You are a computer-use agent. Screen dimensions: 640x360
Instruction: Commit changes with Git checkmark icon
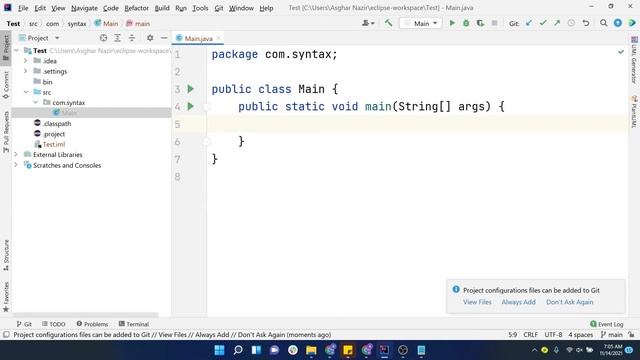point(543,23)
